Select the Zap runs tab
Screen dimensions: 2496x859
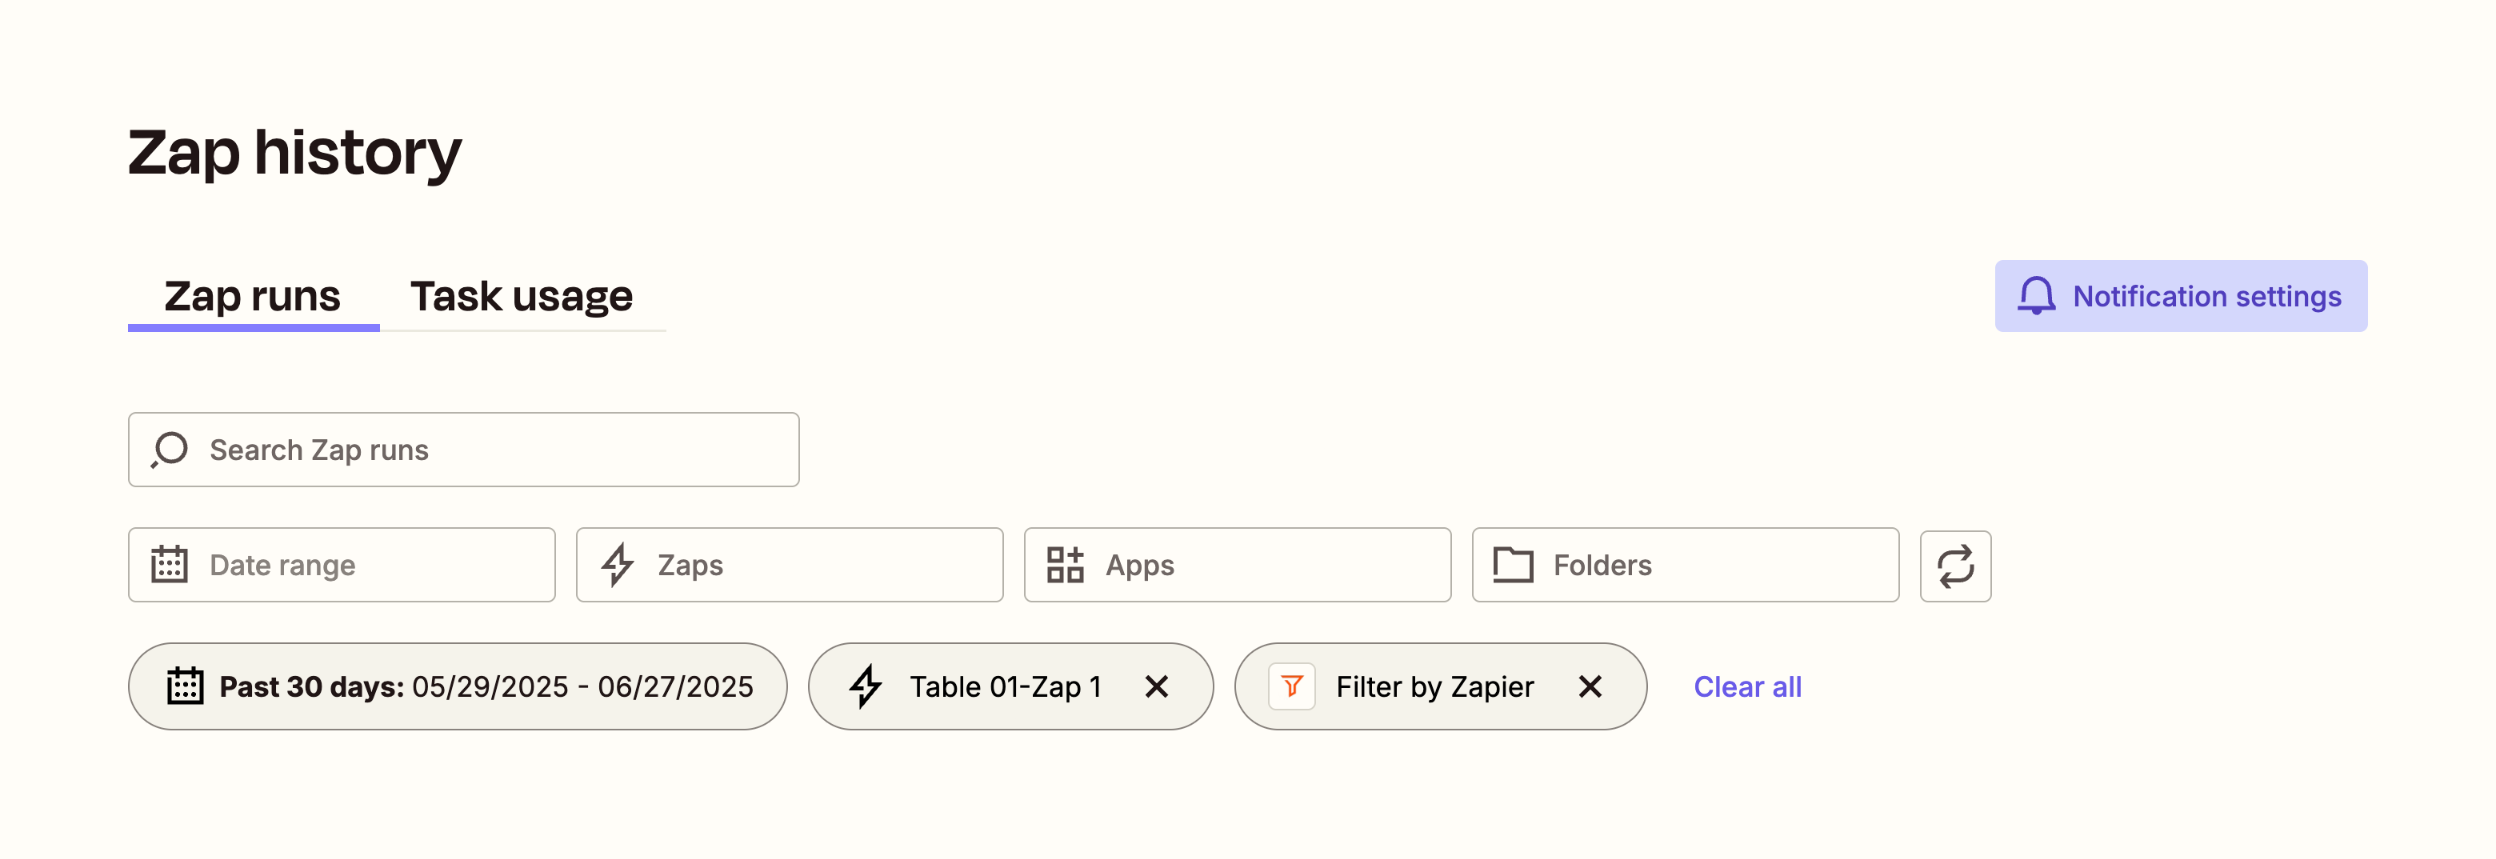(253, 295)
